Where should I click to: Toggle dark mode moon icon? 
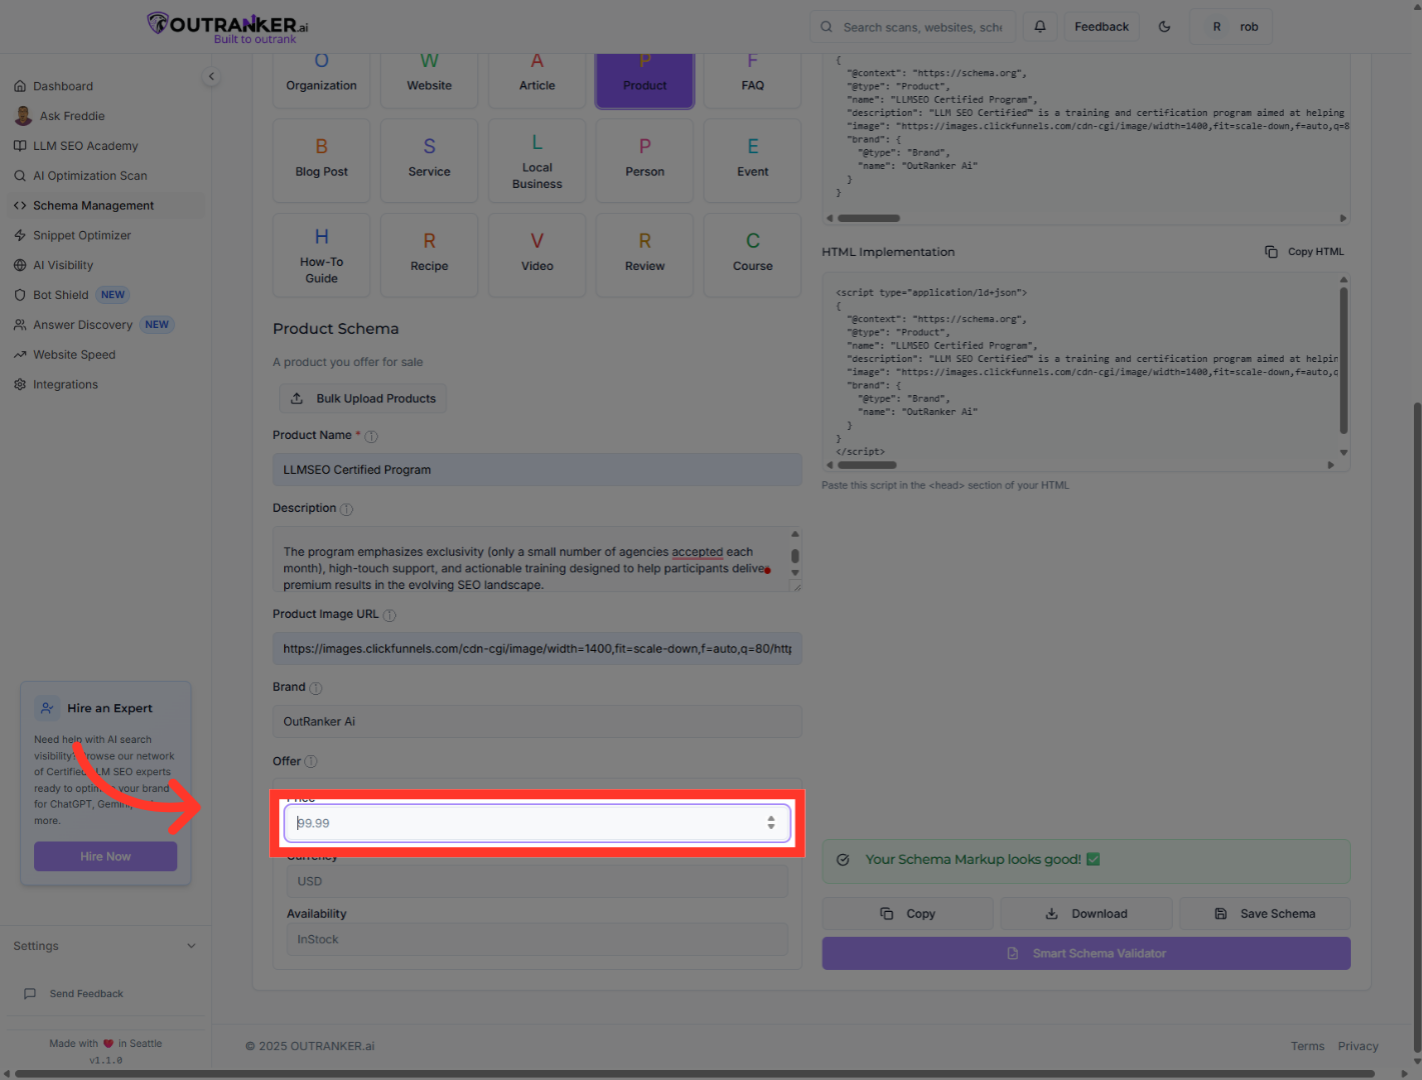(x=1164, y=27)
